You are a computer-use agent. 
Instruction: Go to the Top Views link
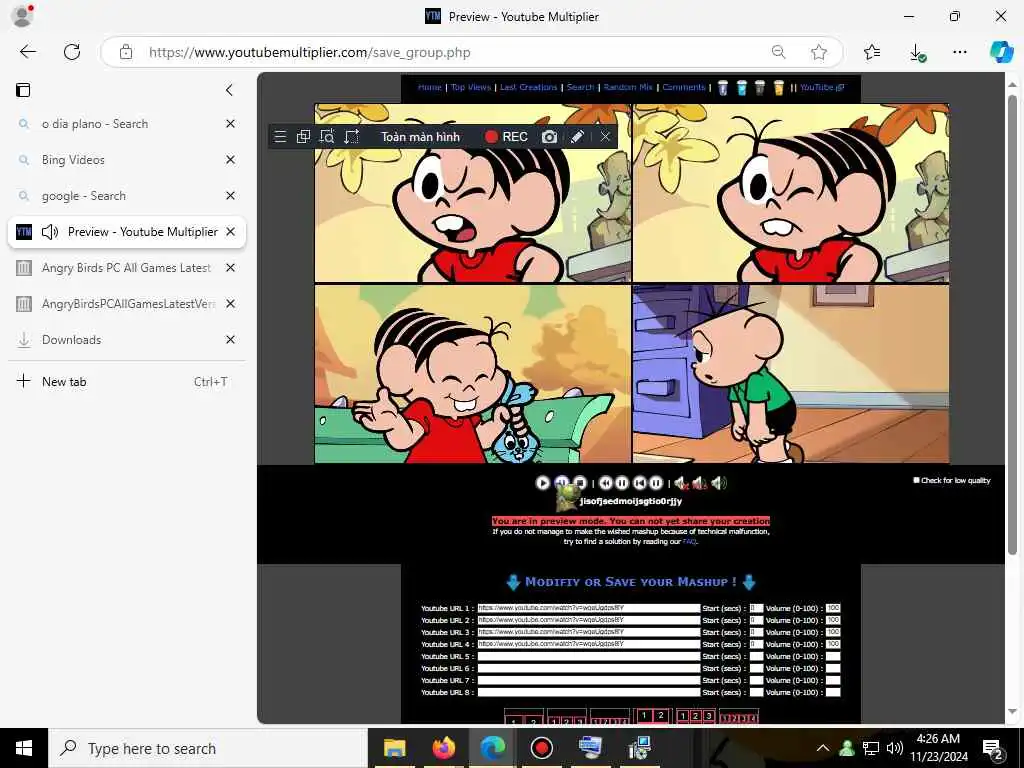tap(471, 87)
